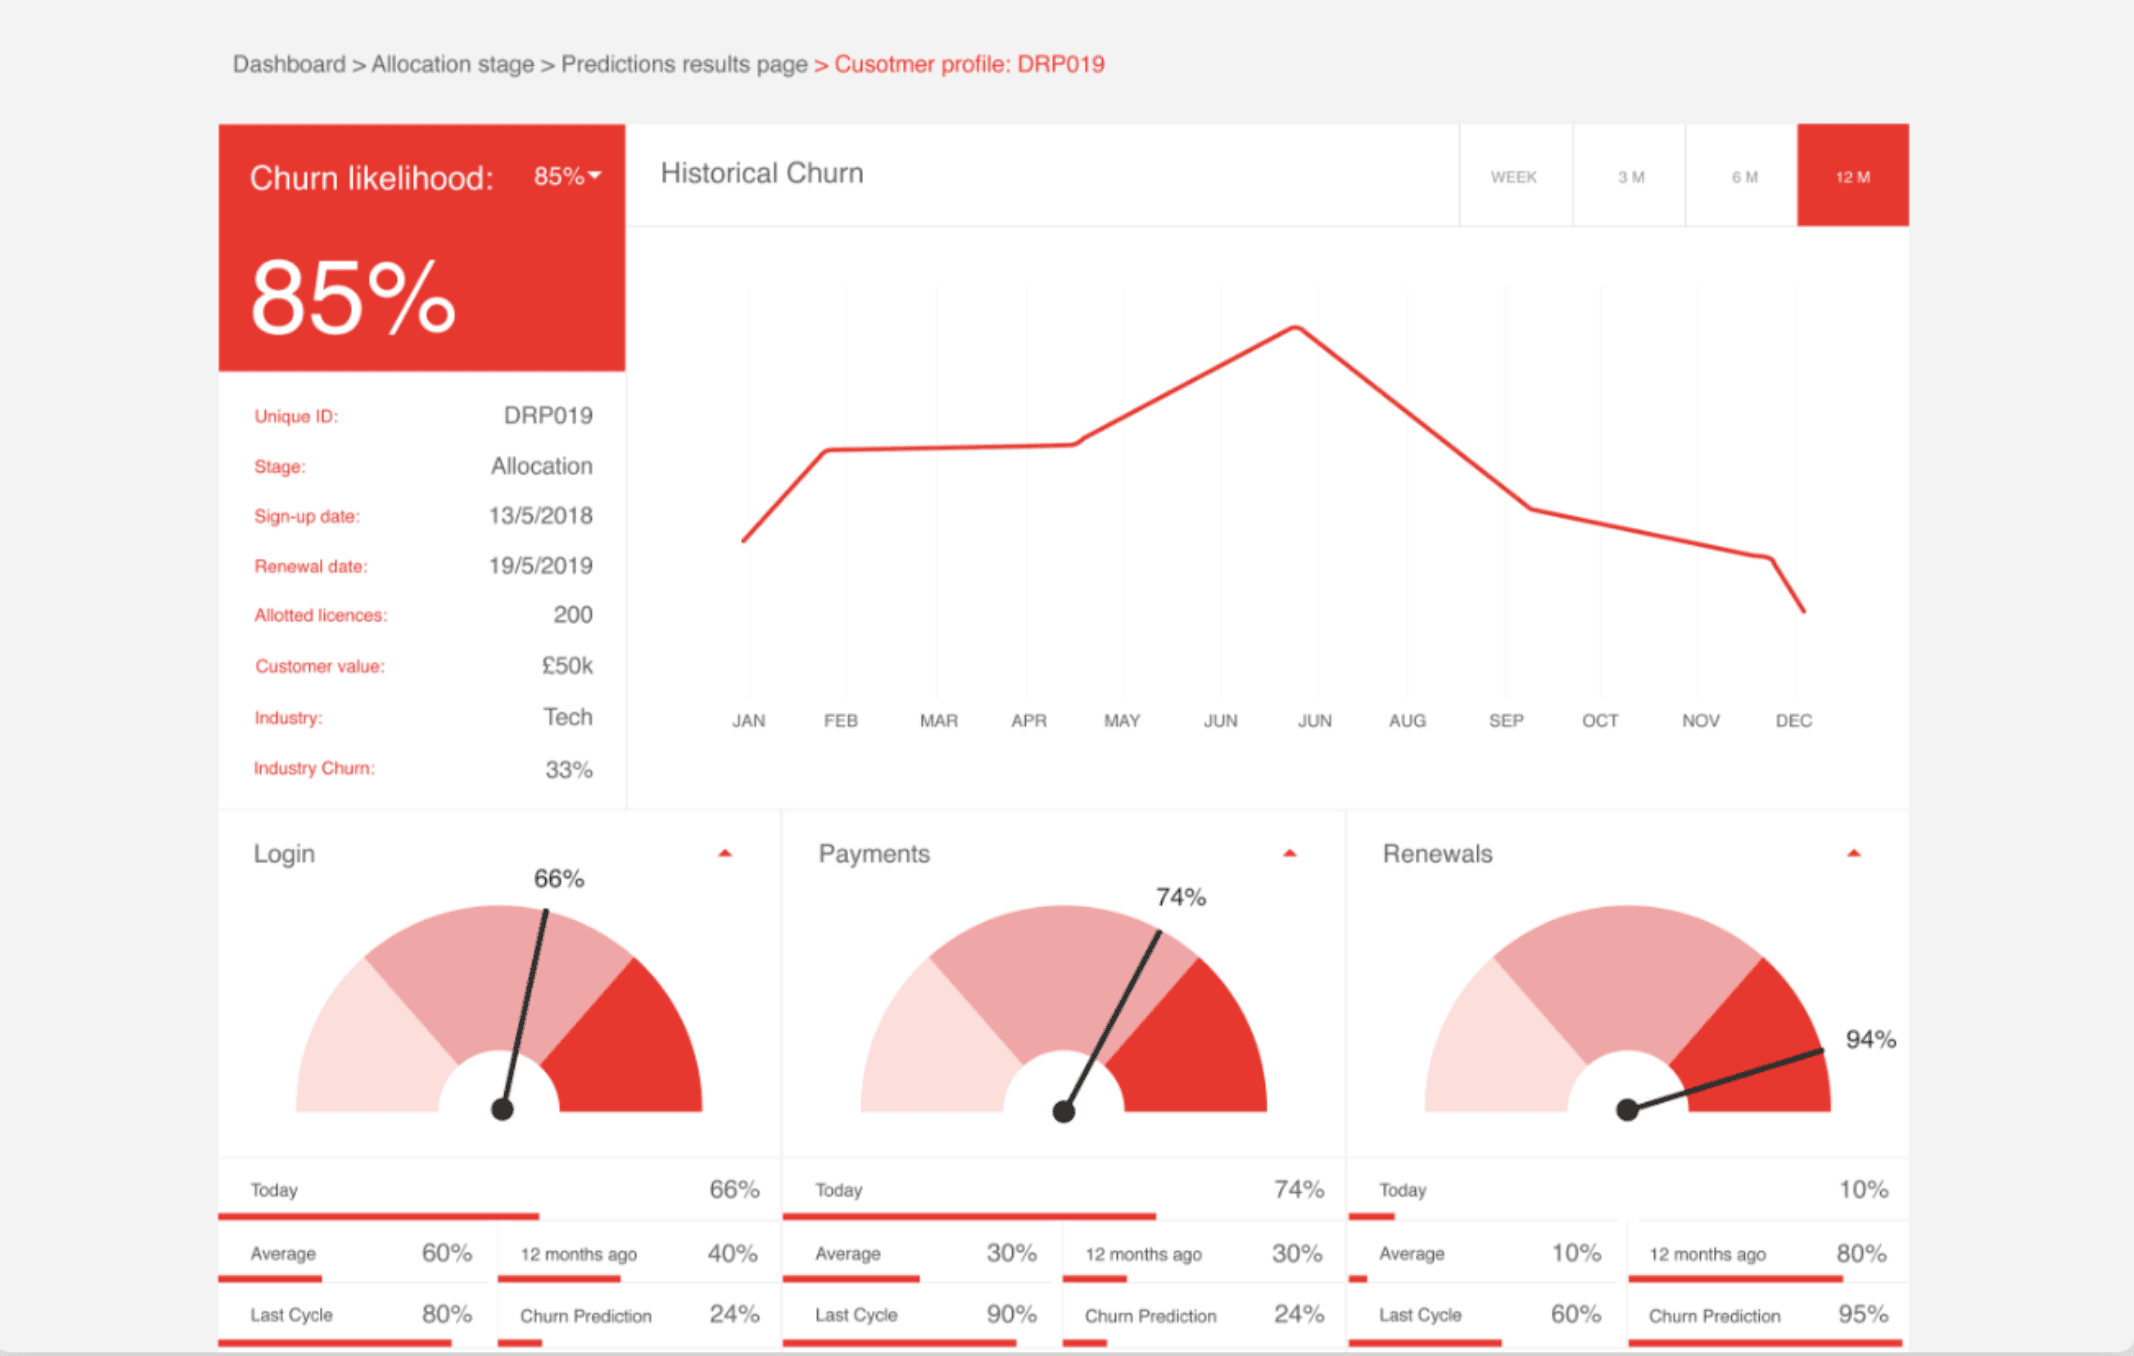The image size is (2134, 1356).
Task: Switch Historical Churn to WEEK view
Action: click(1514, 176)
